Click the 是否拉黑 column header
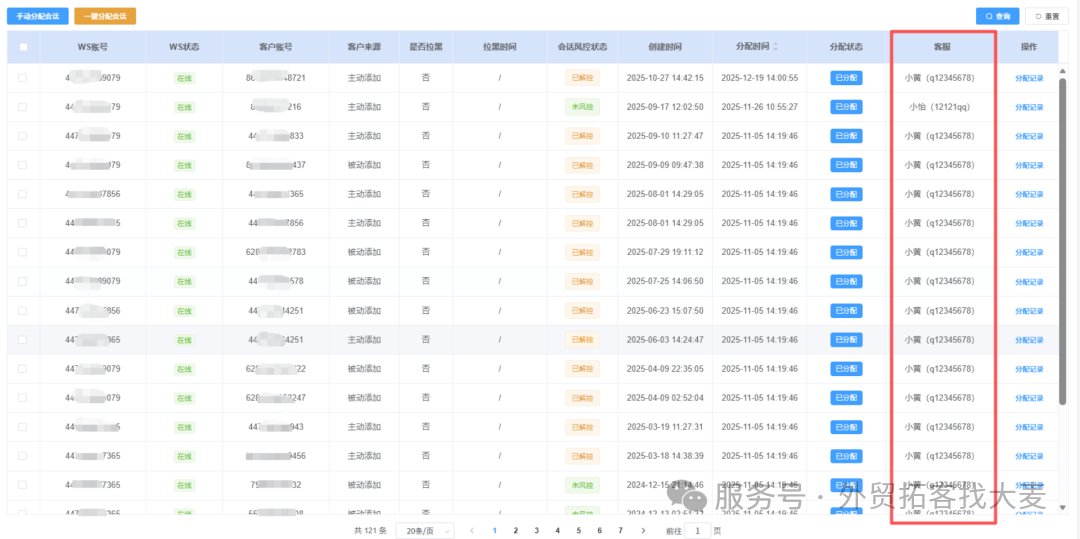The width and height of the screenshot is (1080, 539). click(426, 47)
